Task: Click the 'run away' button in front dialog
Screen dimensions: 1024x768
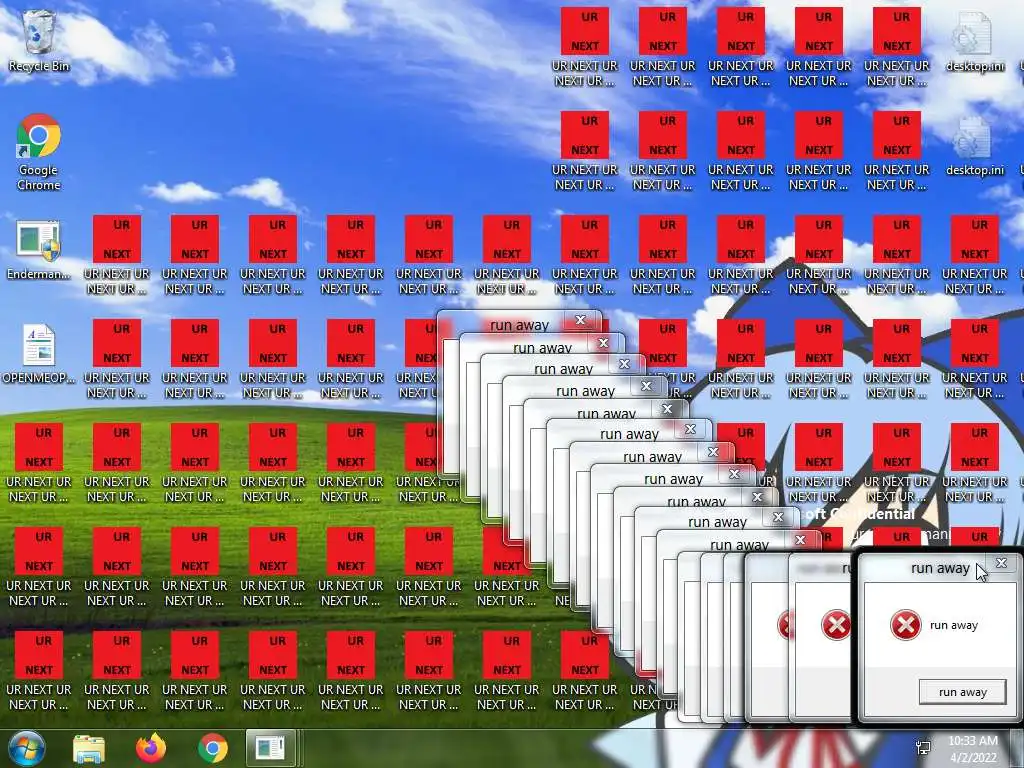Action: point(962,692)
